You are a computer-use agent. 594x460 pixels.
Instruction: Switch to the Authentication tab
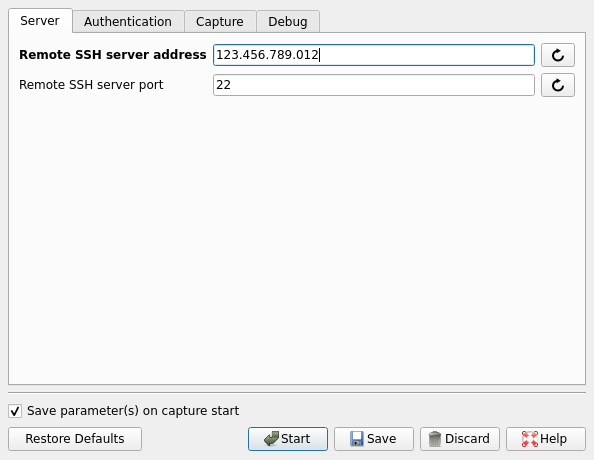click(128, 22)
